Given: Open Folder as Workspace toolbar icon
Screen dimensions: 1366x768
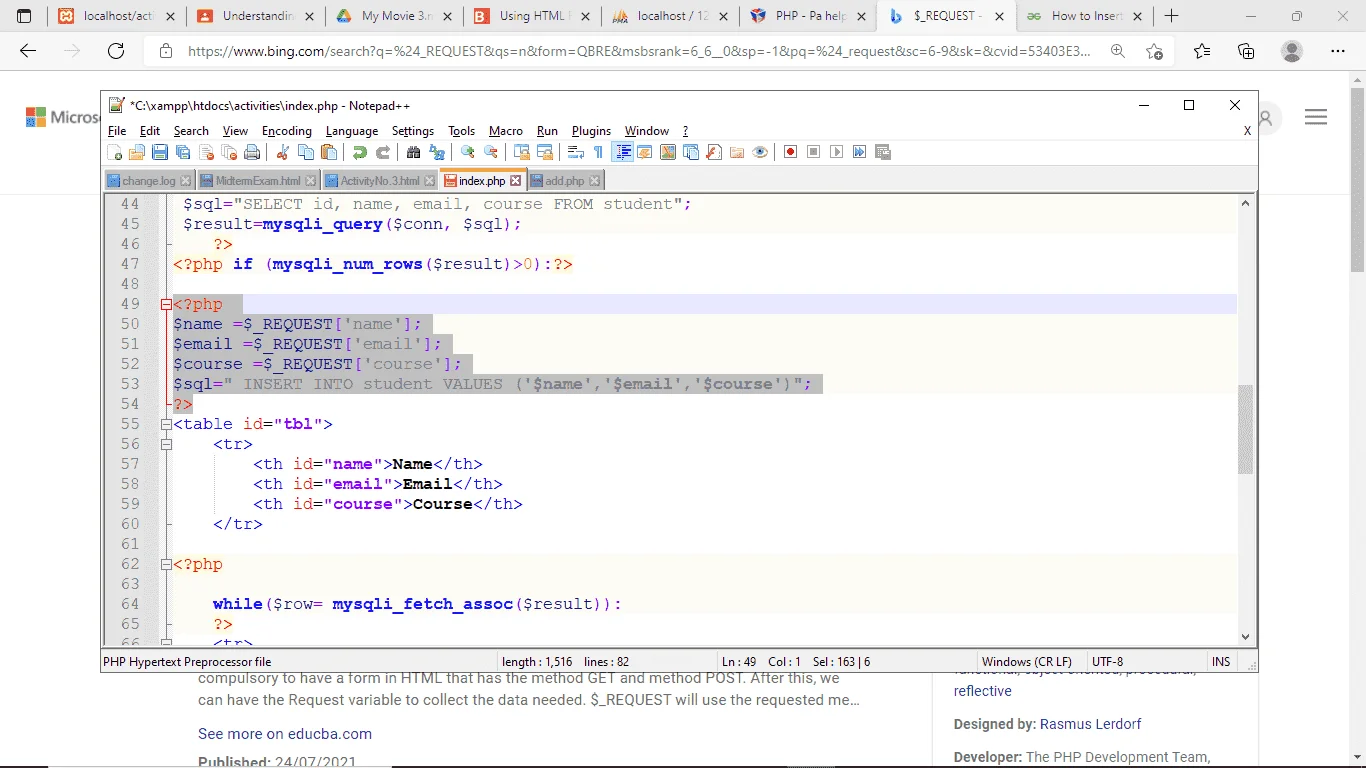Looking at the screenshot, I should [x=737, y=152].
